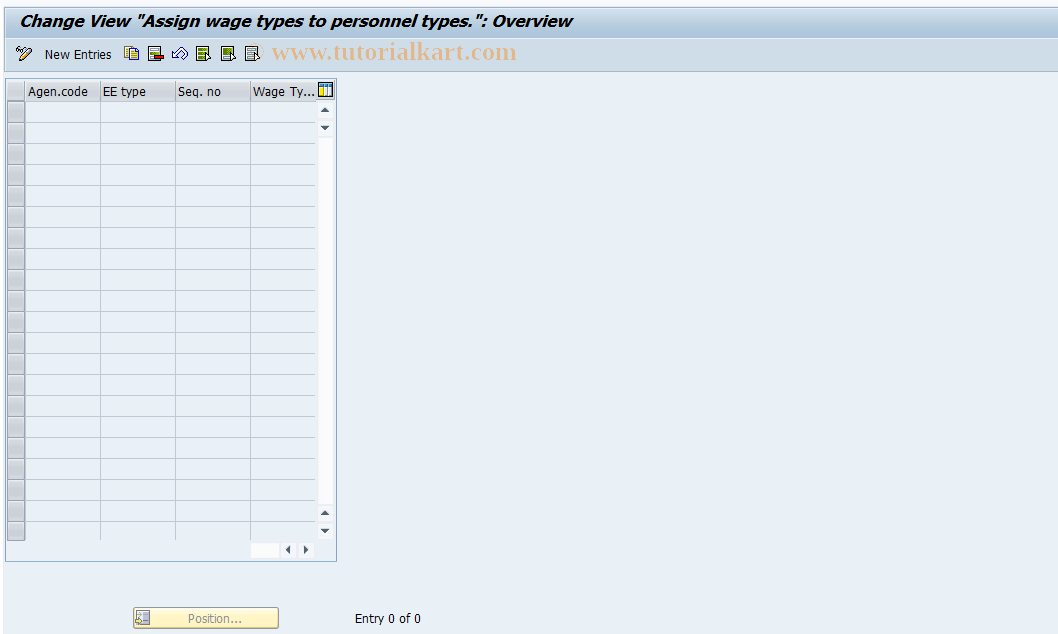Viewport: 1058px width, 634px height.
Task: Click the Position... button
Action: 206,618
